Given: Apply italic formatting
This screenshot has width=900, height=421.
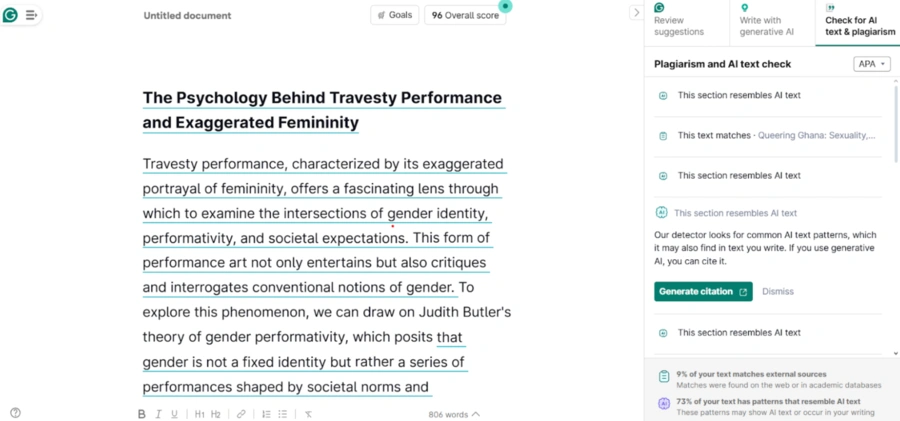Looking at the screenshot, I should click(x=158, y=414).
